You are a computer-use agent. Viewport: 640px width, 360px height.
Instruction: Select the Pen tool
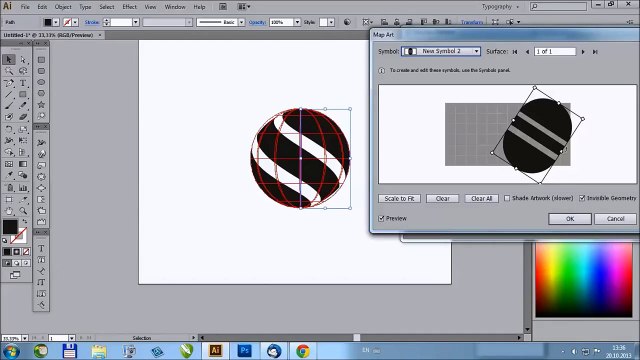click(9, 83)
